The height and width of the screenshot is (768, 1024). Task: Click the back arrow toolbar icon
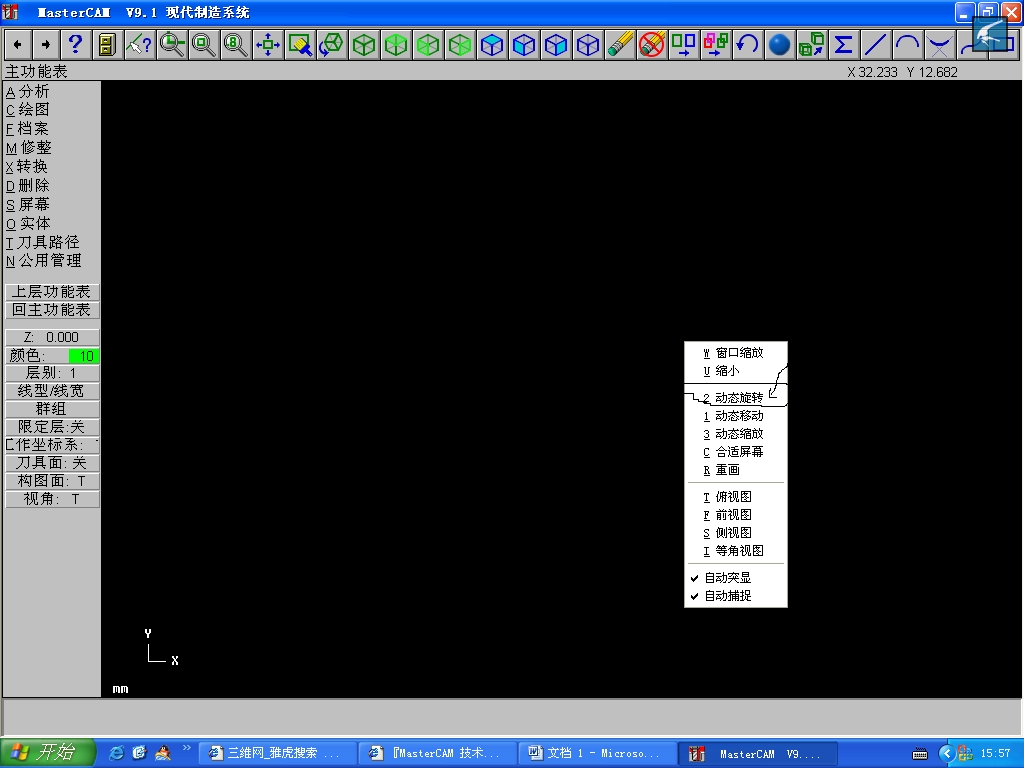(18, 45)
